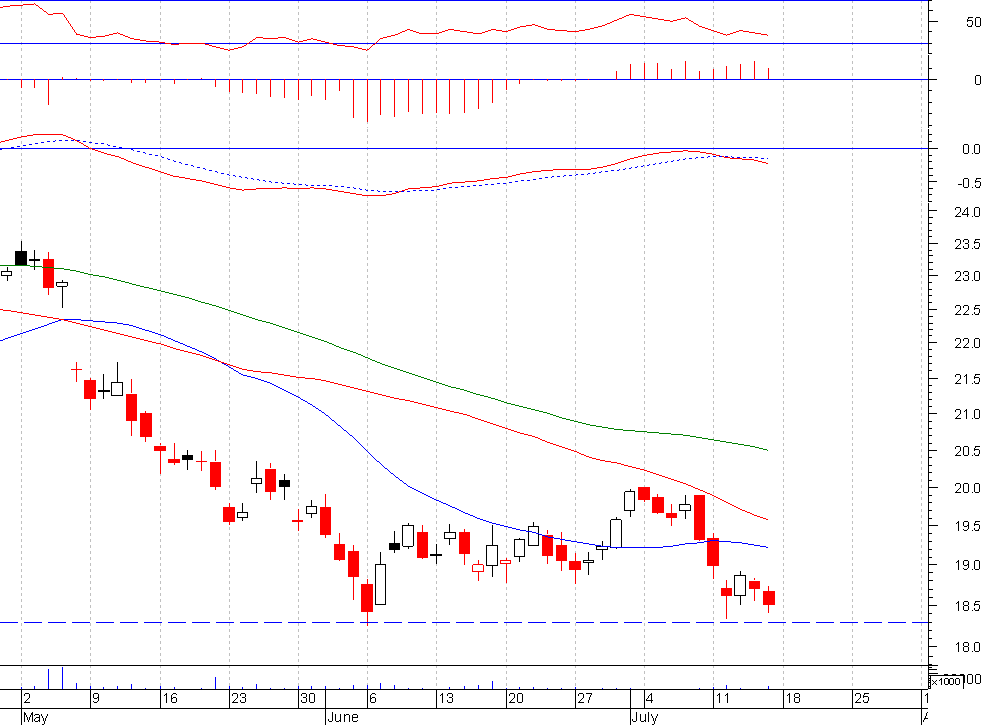Screen dimensions: 985x725
Task: Select the 18.0 price axis label
Action: pos(967,648)
